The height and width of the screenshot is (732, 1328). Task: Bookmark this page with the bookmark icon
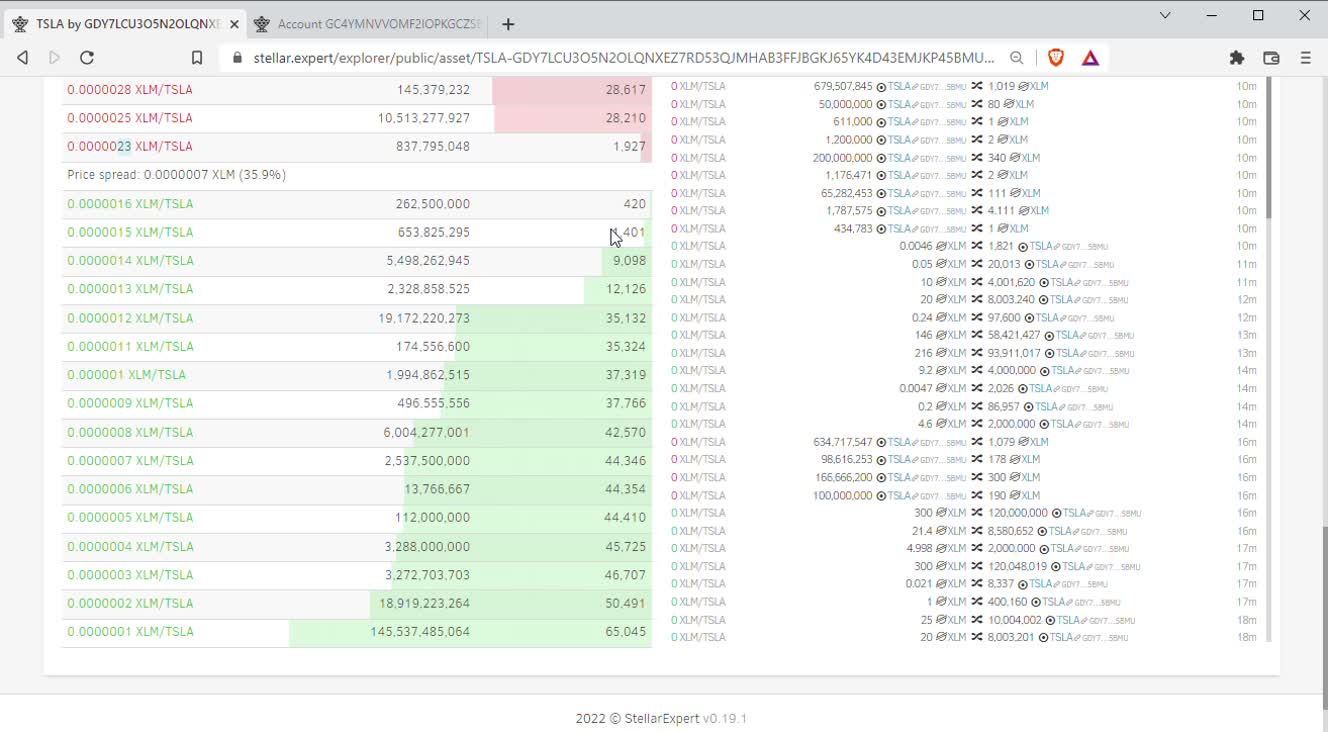click(x=197, y=58)
